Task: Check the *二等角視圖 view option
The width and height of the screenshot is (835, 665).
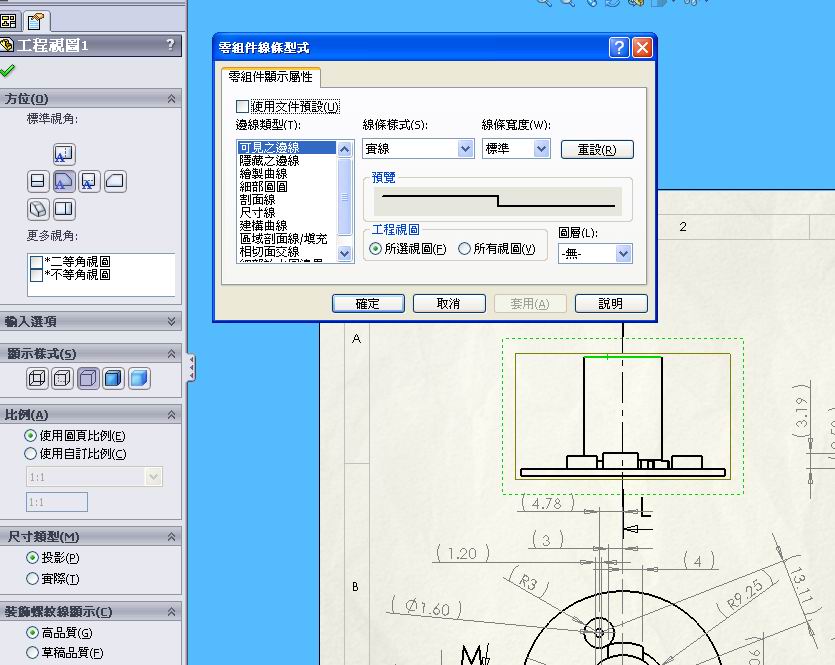Action: point(36,262)
